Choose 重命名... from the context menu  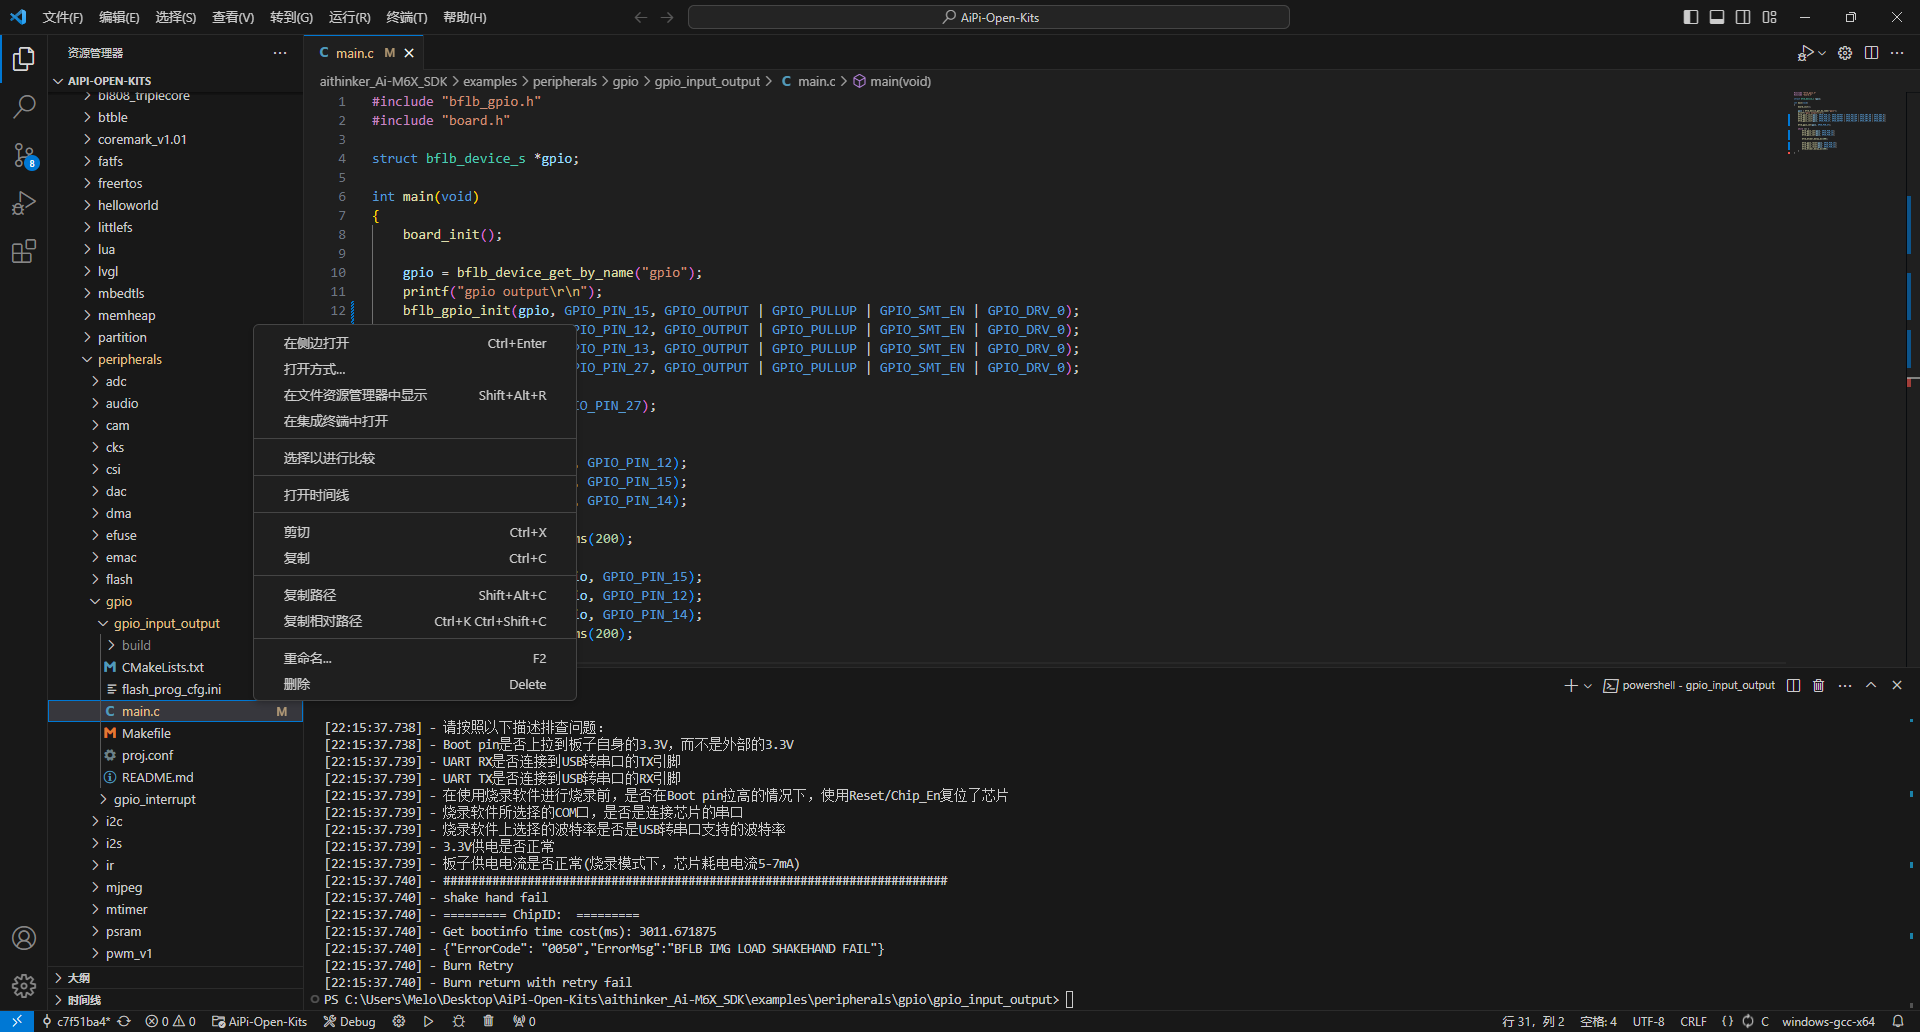(x=415, y=658)
